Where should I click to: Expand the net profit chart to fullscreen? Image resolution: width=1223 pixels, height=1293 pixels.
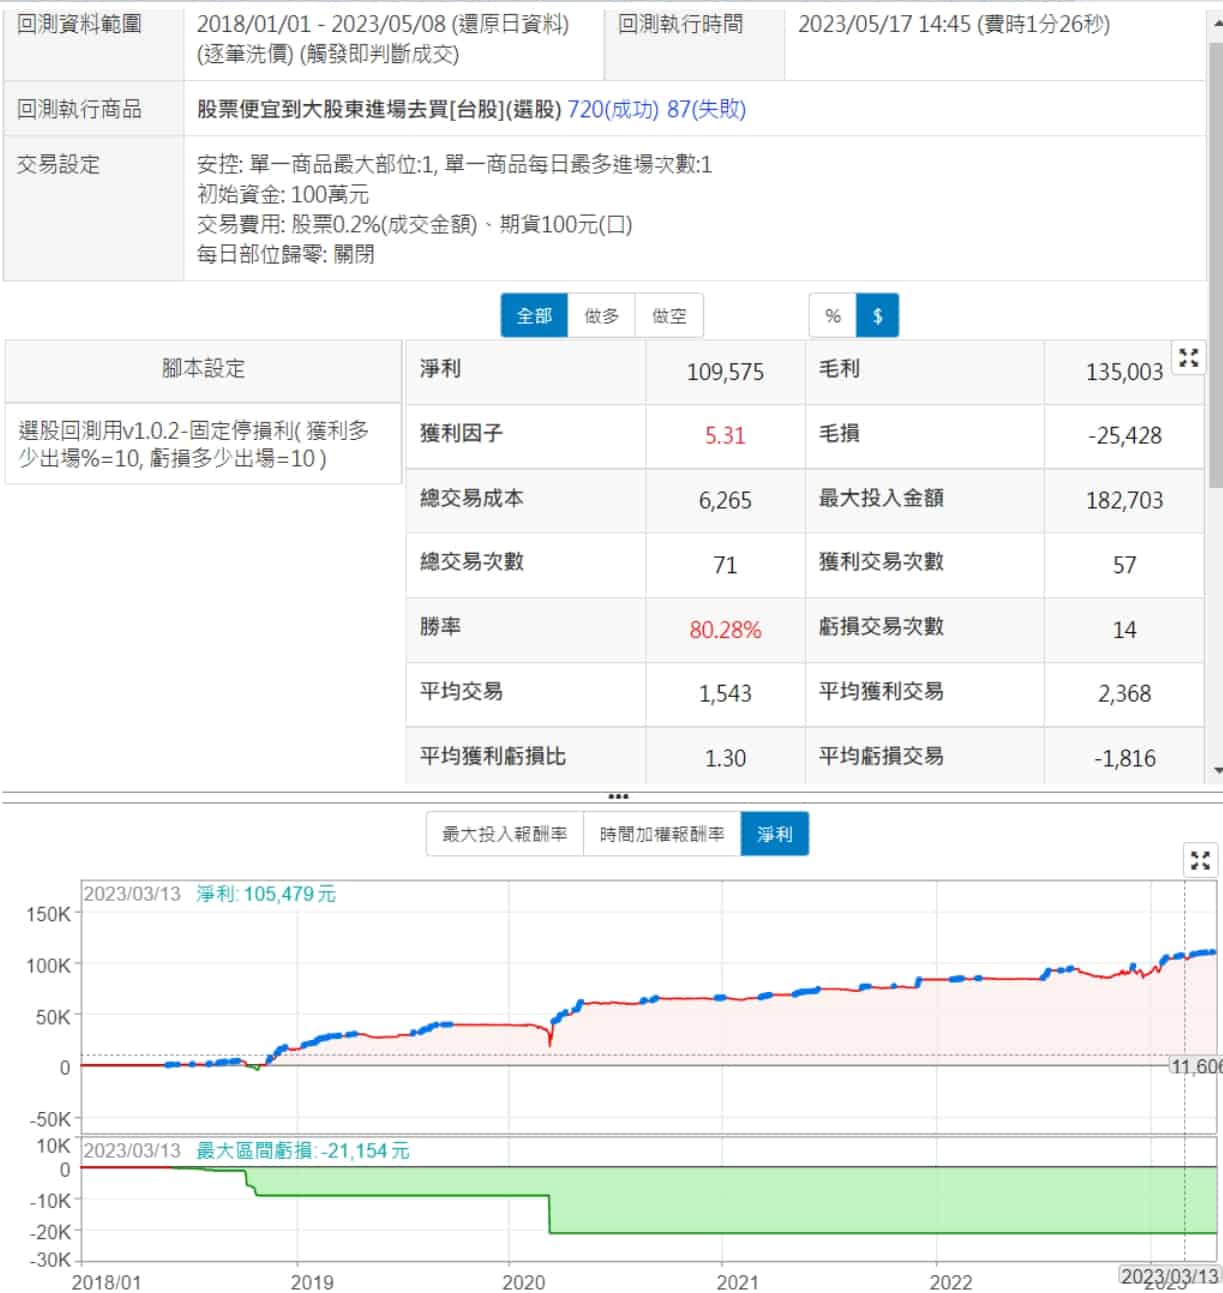pos(1200,860)
